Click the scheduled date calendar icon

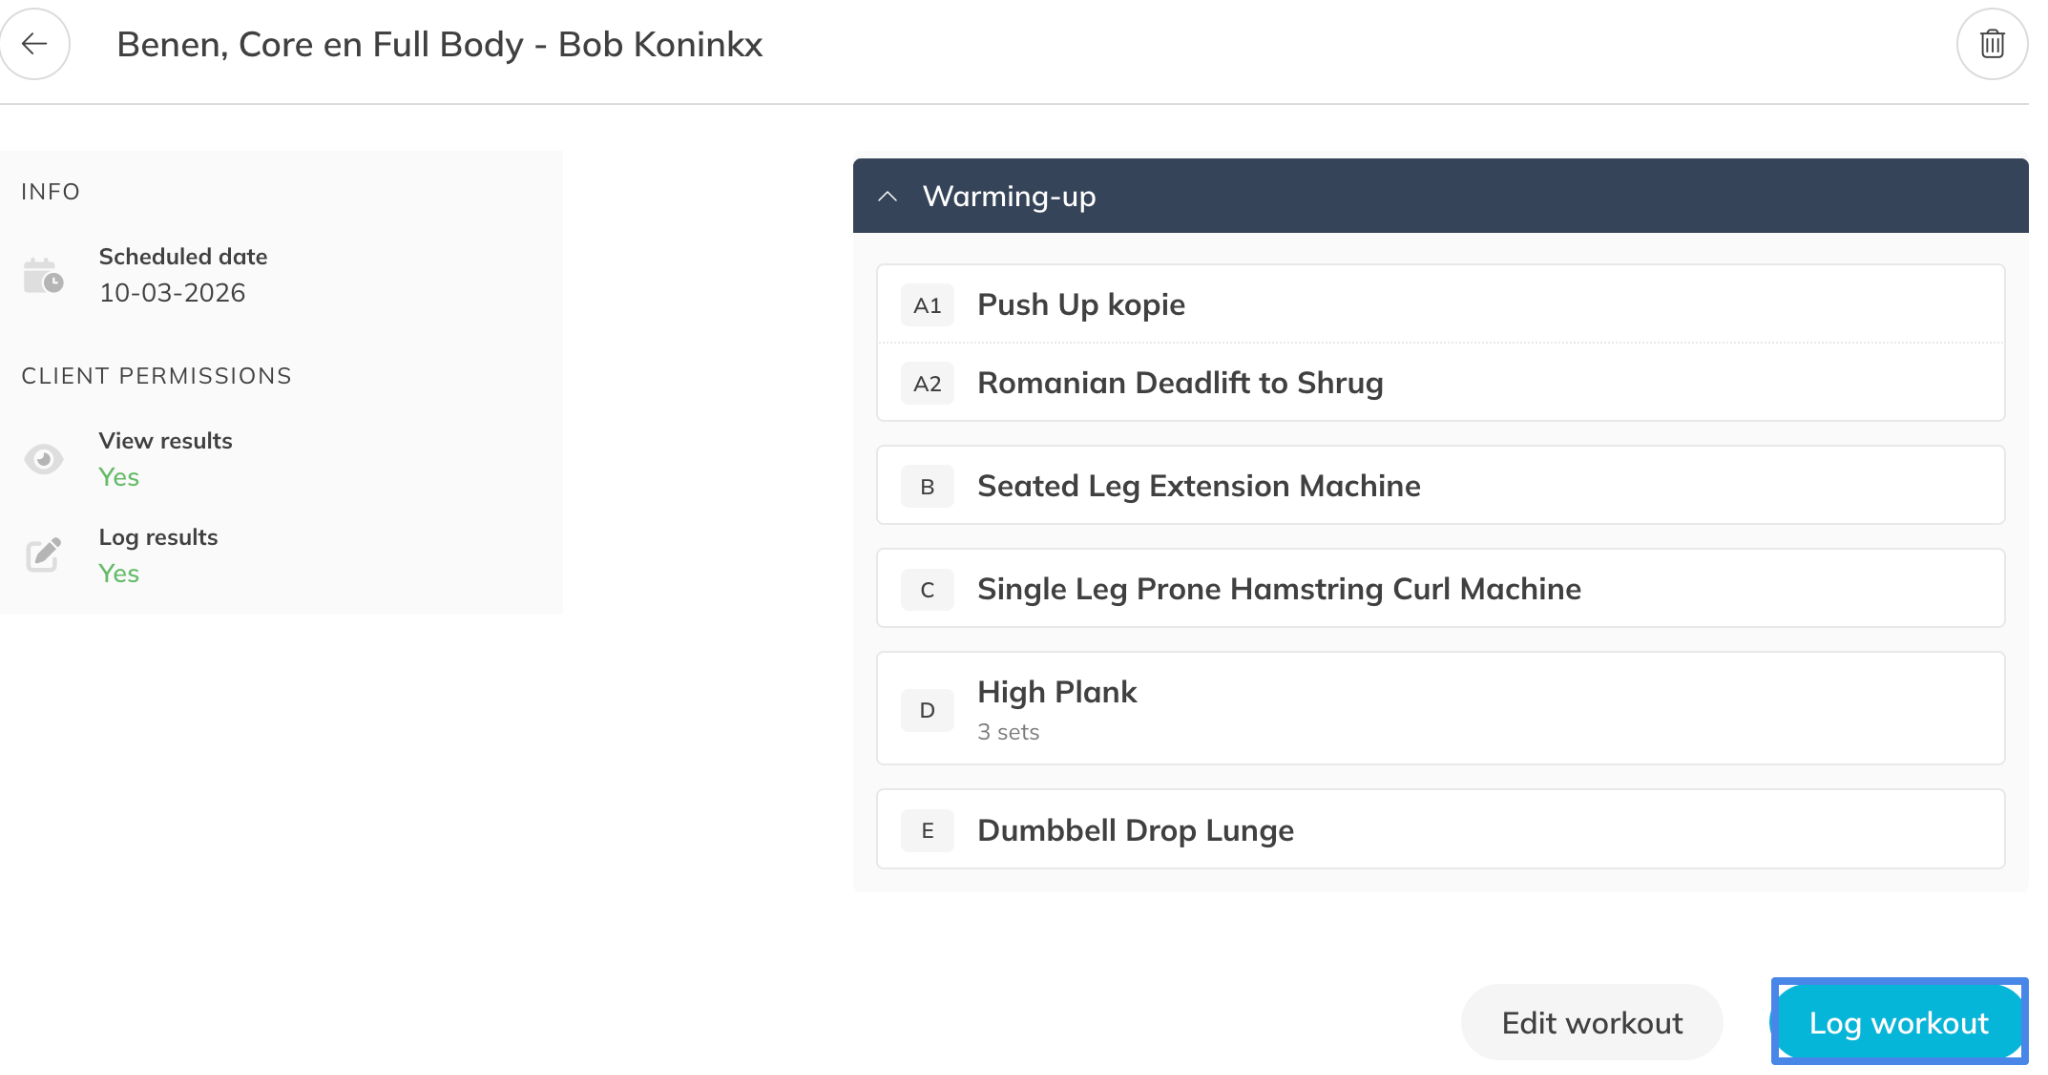click(x=43, y=276)
